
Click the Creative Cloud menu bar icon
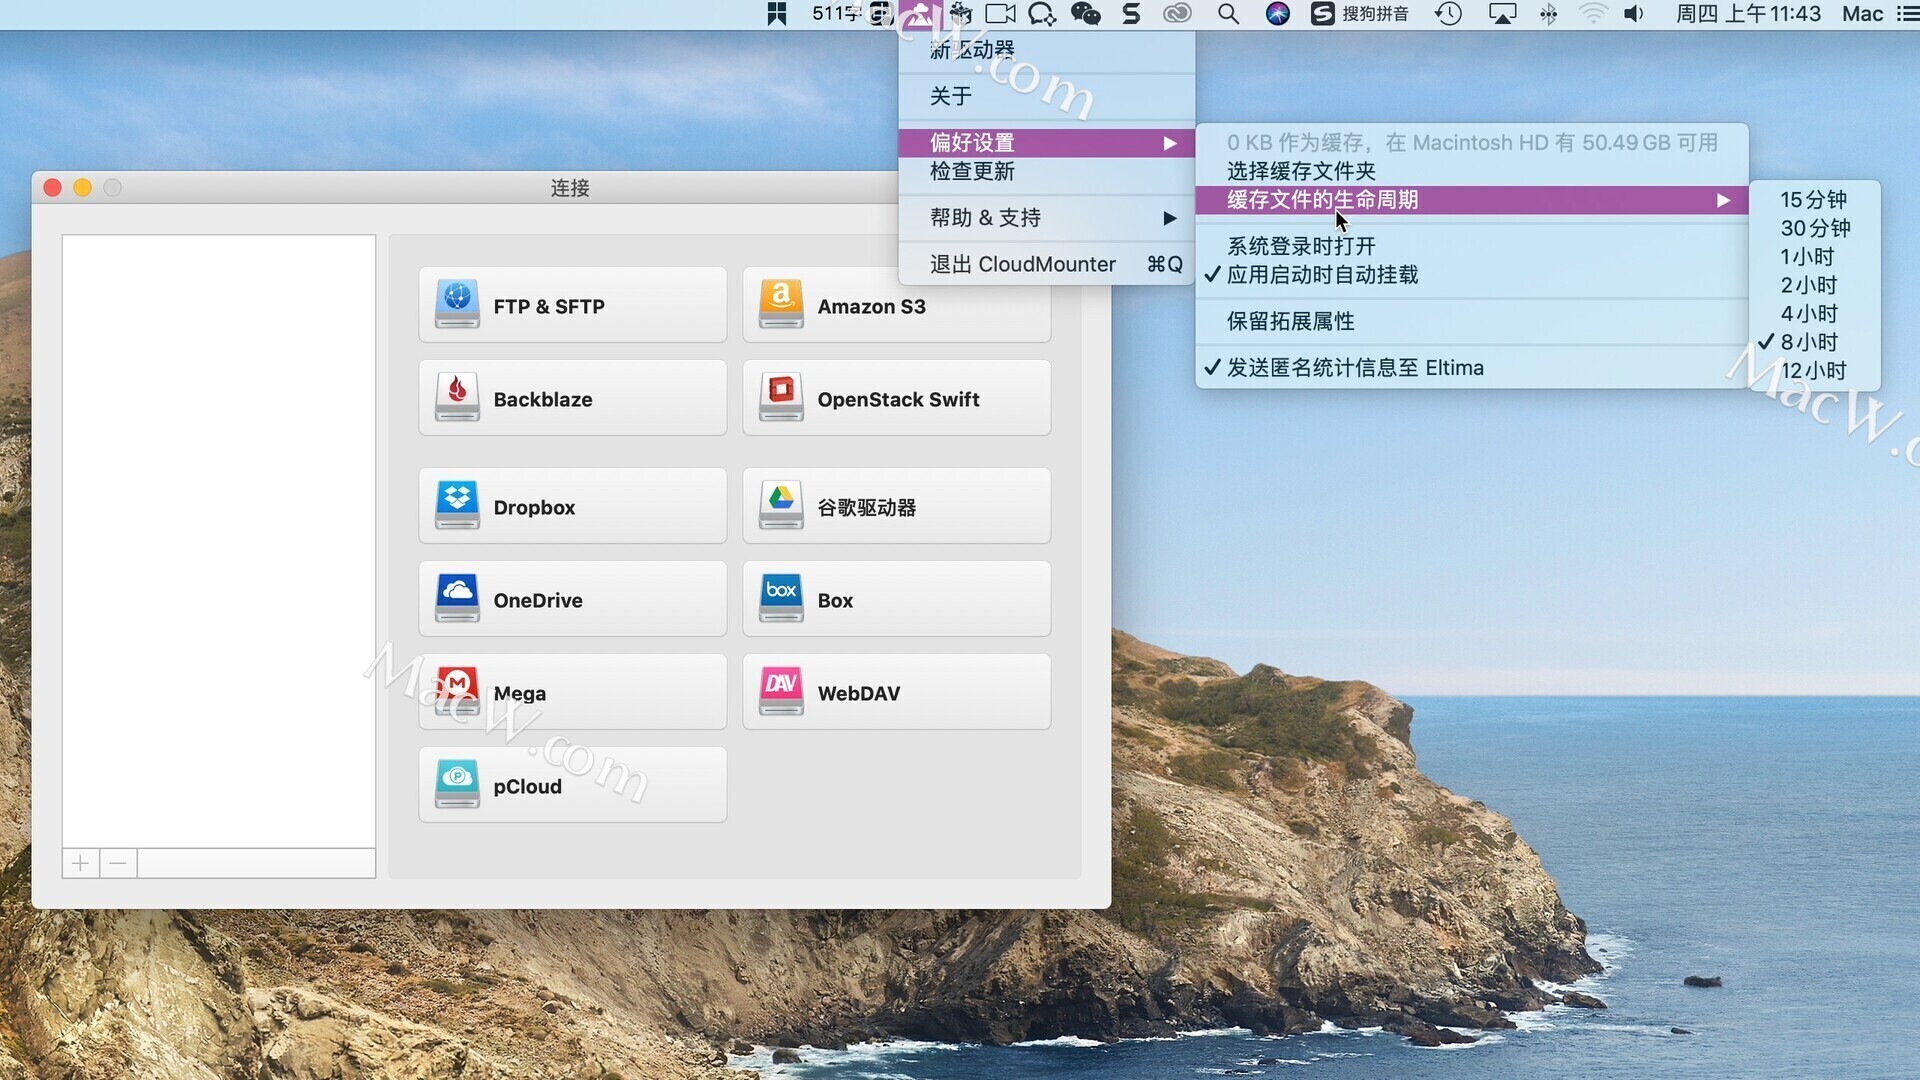(x=1177, y=14)
